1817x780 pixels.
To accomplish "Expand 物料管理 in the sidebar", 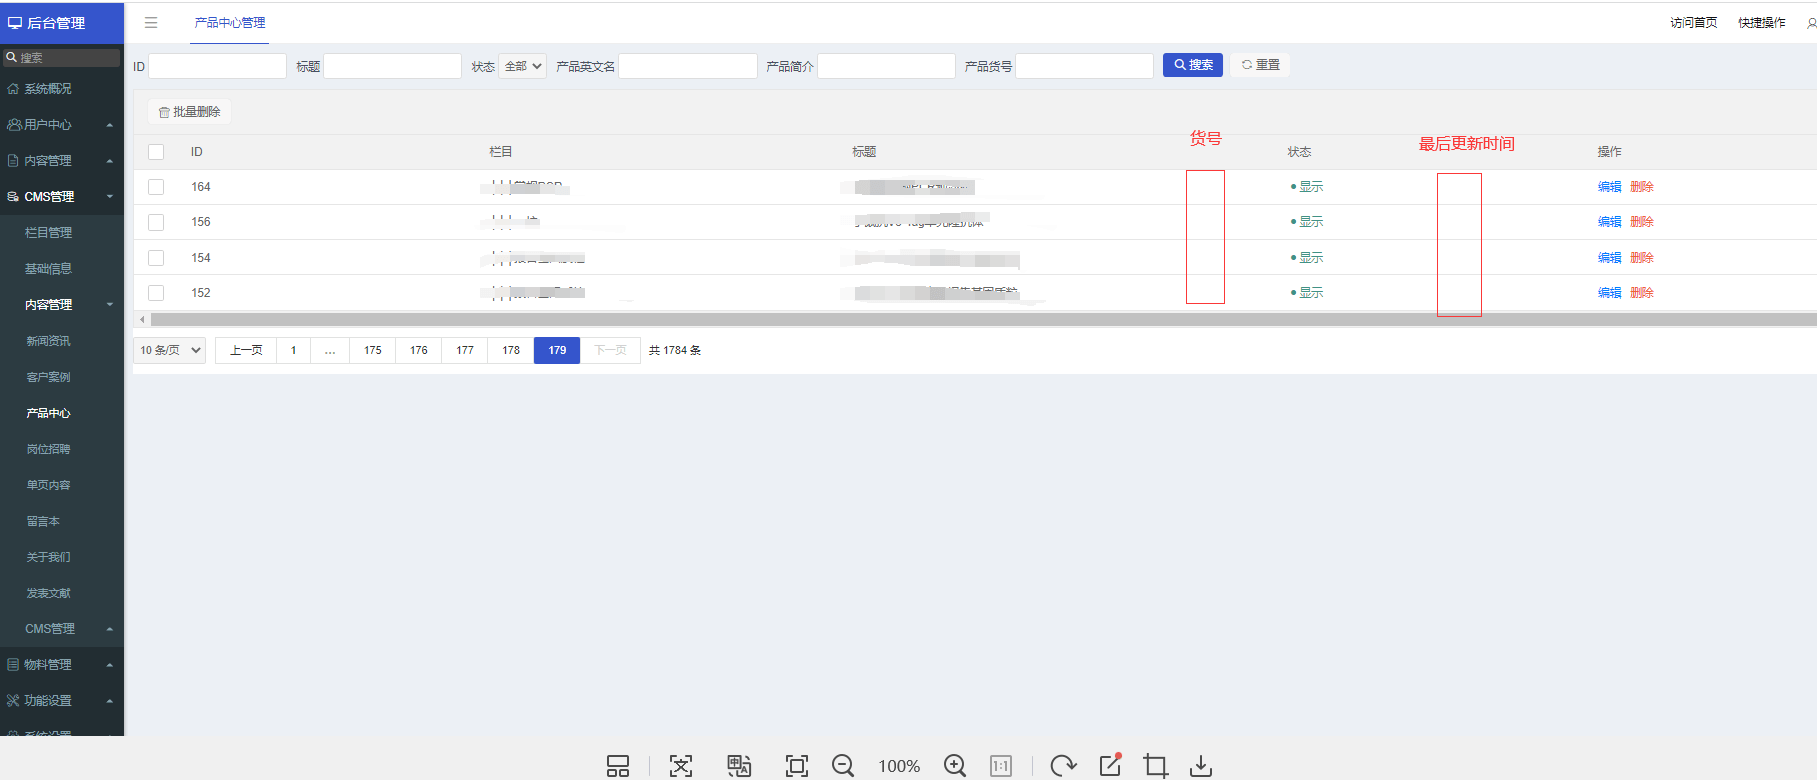I will (61, 665).
